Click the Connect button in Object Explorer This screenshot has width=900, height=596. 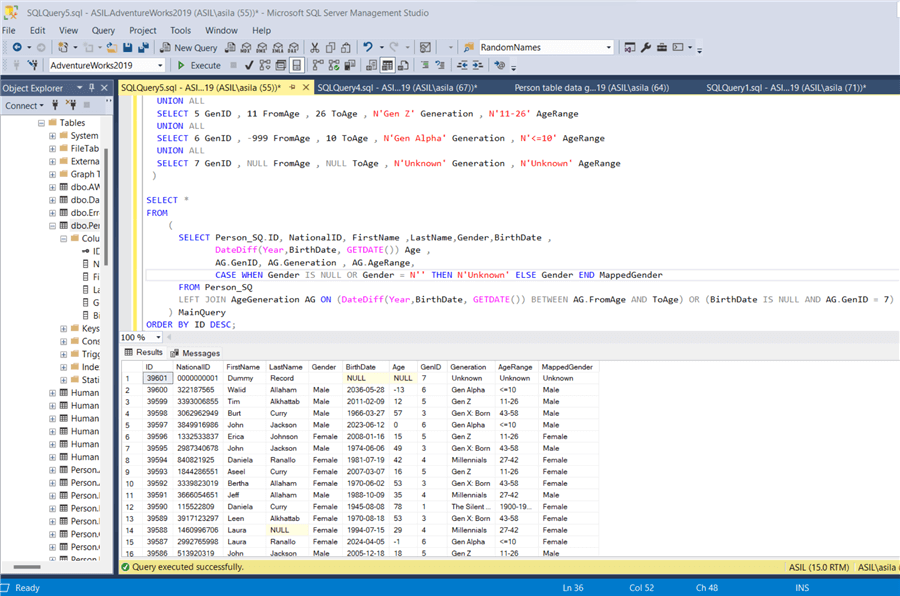point(22,105)
